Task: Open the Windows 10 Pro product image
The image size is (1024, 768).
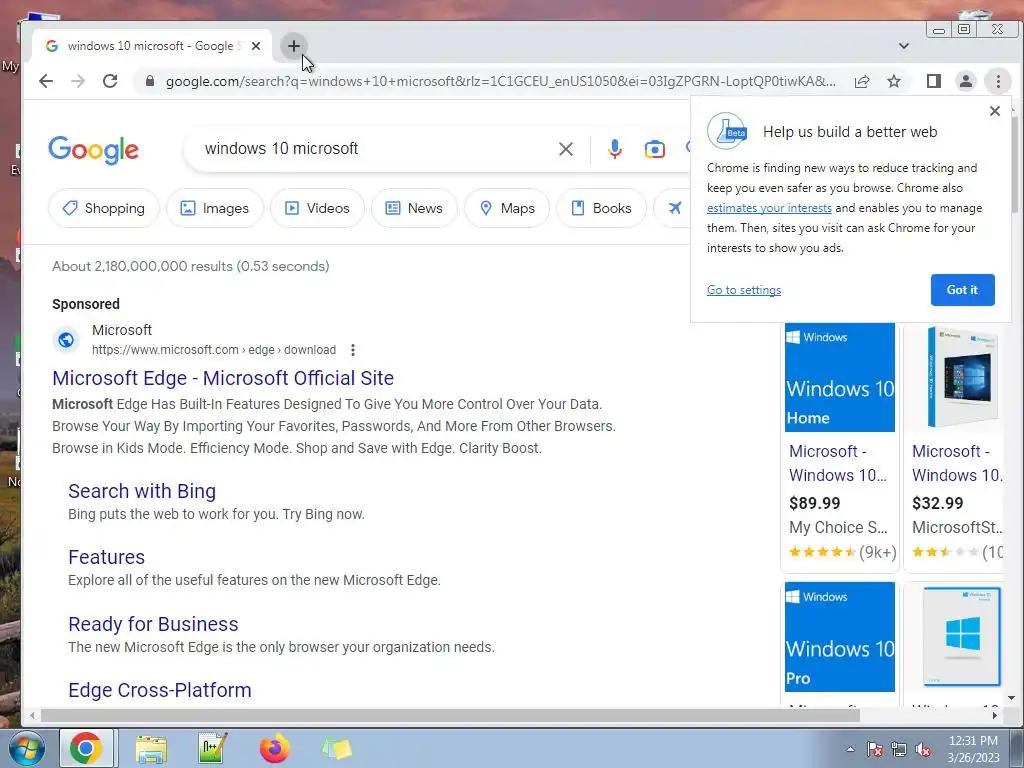Action: tap(840, 637)
